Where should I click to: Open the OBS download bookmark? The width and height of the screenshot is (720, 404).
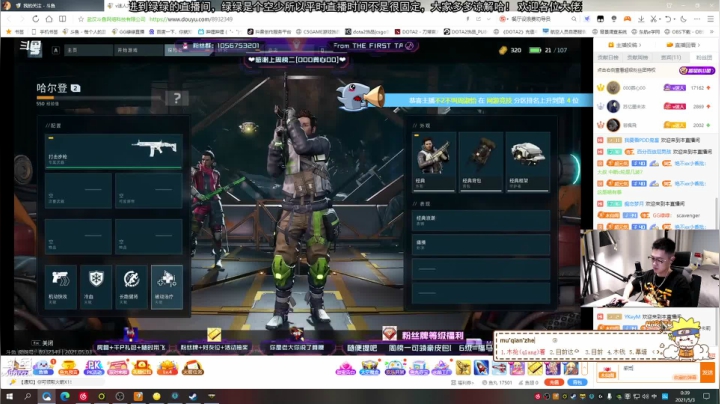[686, 32]
